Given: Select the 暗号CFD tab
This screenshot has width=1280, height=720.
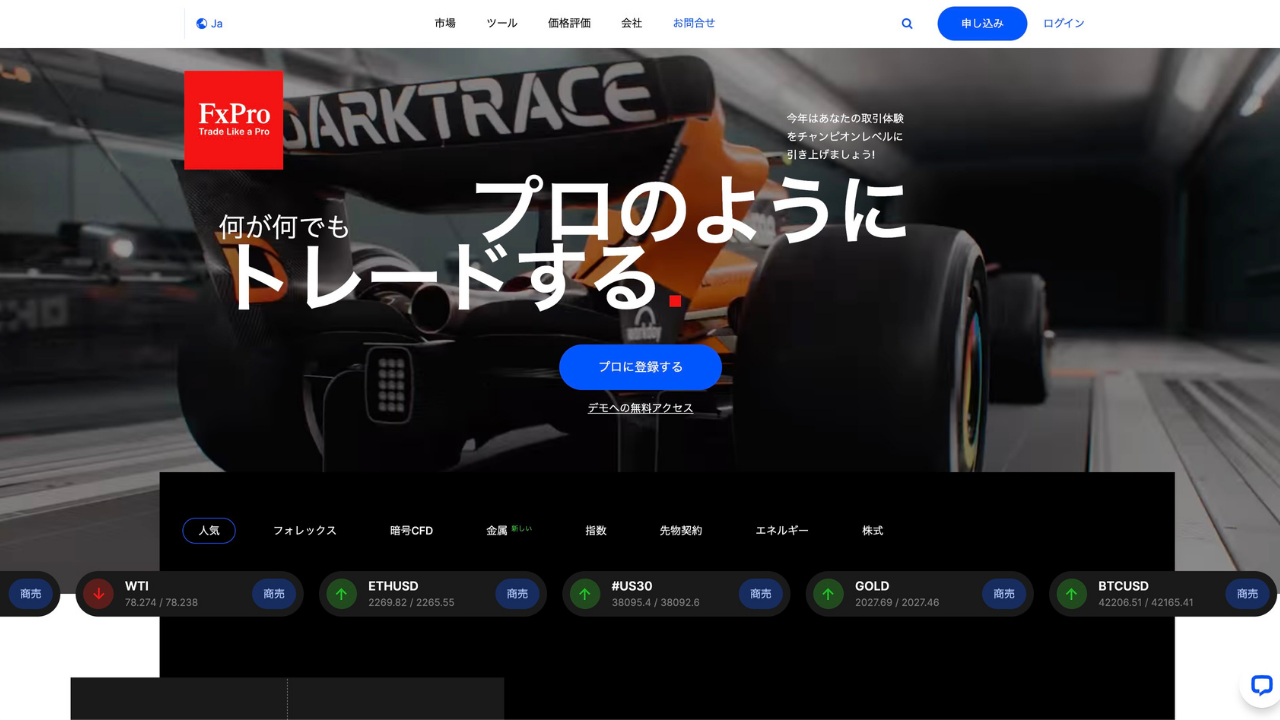Looking at the screenshot, I should pos(411,531).
